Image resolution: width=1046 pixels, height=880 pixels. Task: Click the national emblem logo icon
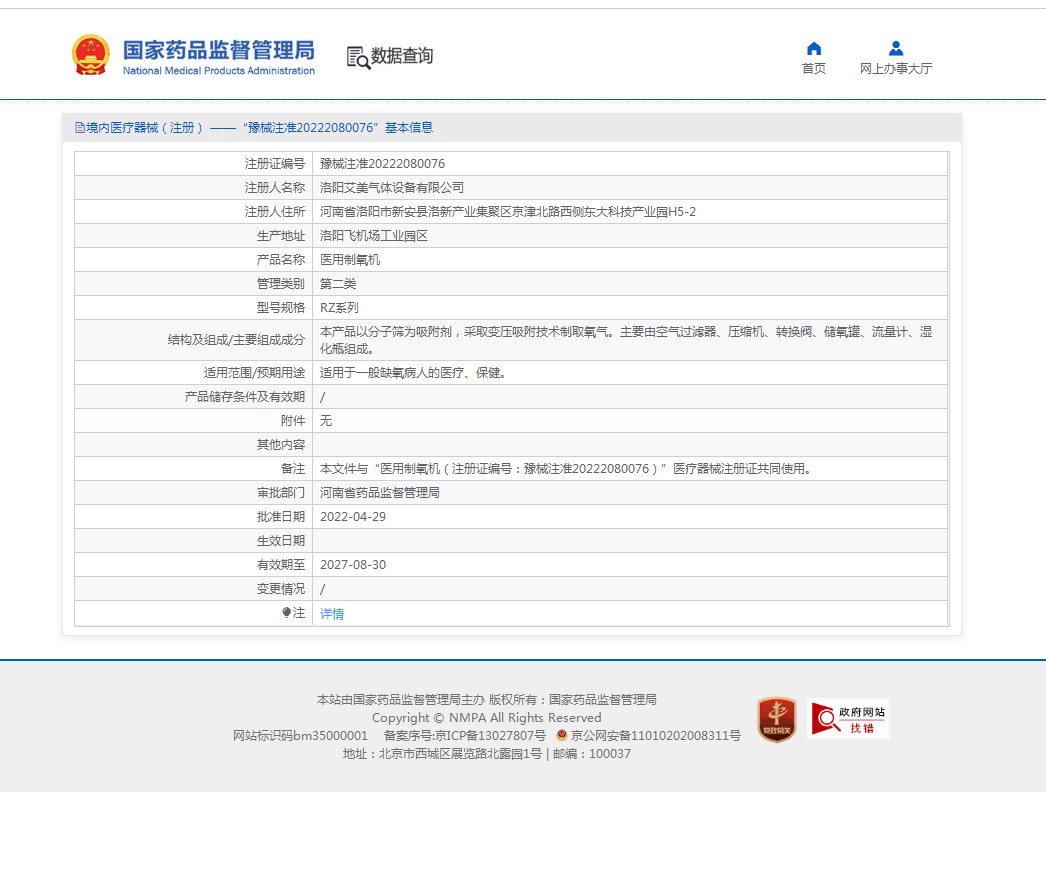pyautogui.click(x=91, y=55)
